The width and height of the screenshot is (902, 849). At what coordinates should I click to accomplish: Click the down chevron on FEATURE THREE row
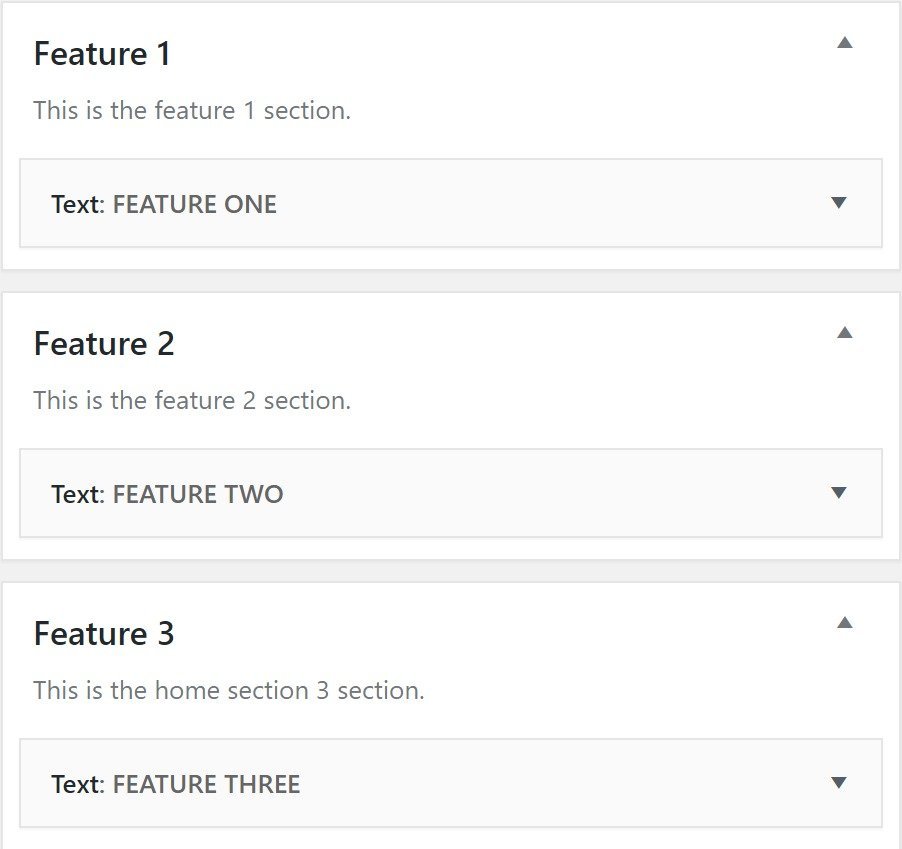click(x=838, y=784)
